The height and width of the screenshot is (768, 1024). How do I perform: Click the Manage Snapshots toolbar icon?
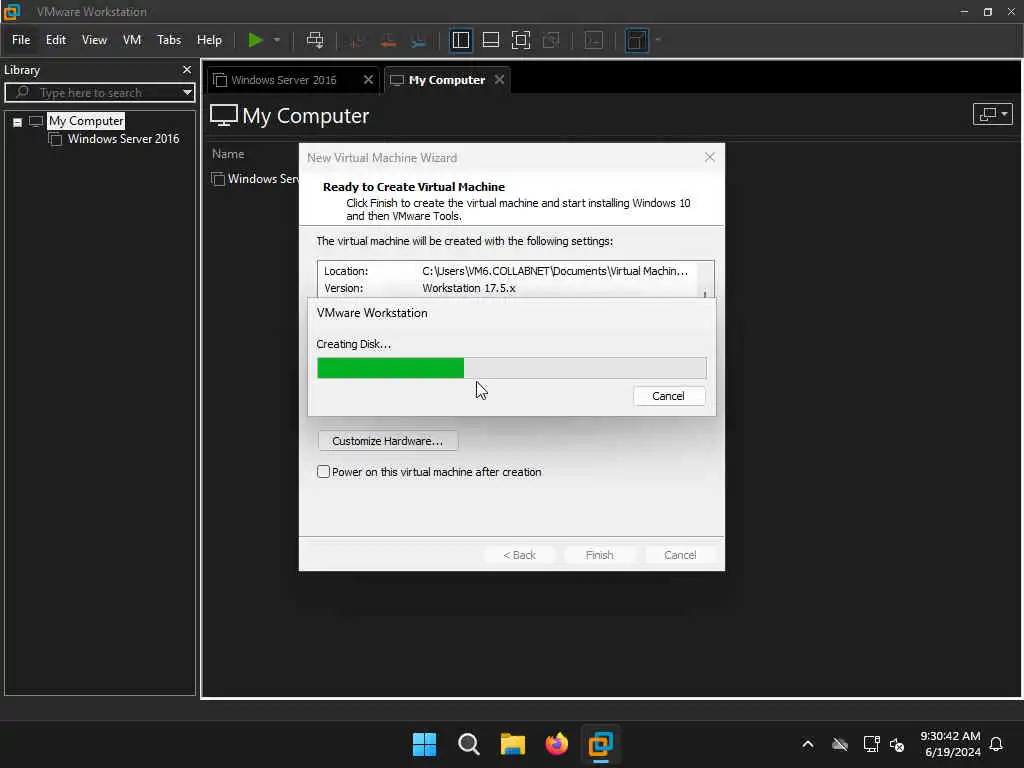(419, 40)
